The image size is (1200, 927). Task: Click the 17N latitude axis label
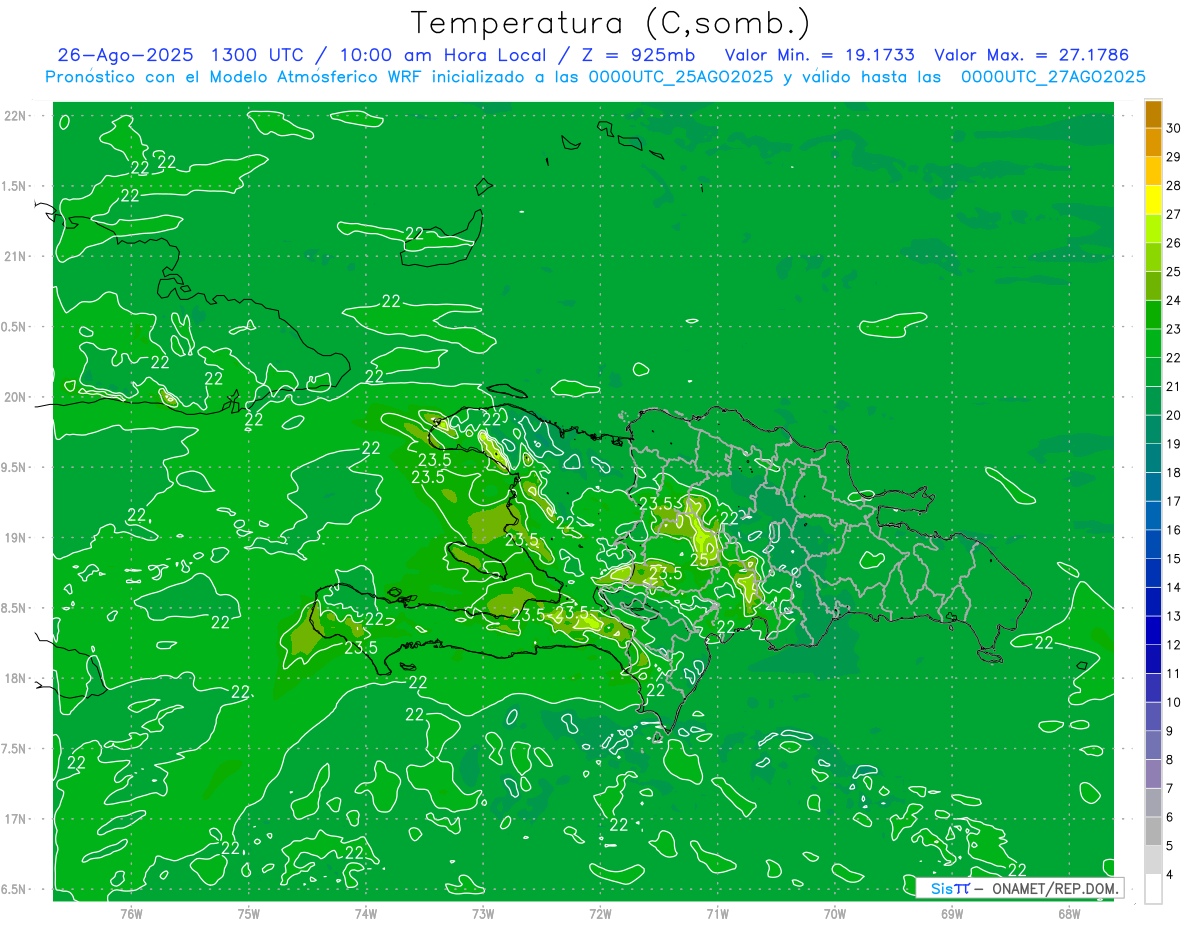15,819
